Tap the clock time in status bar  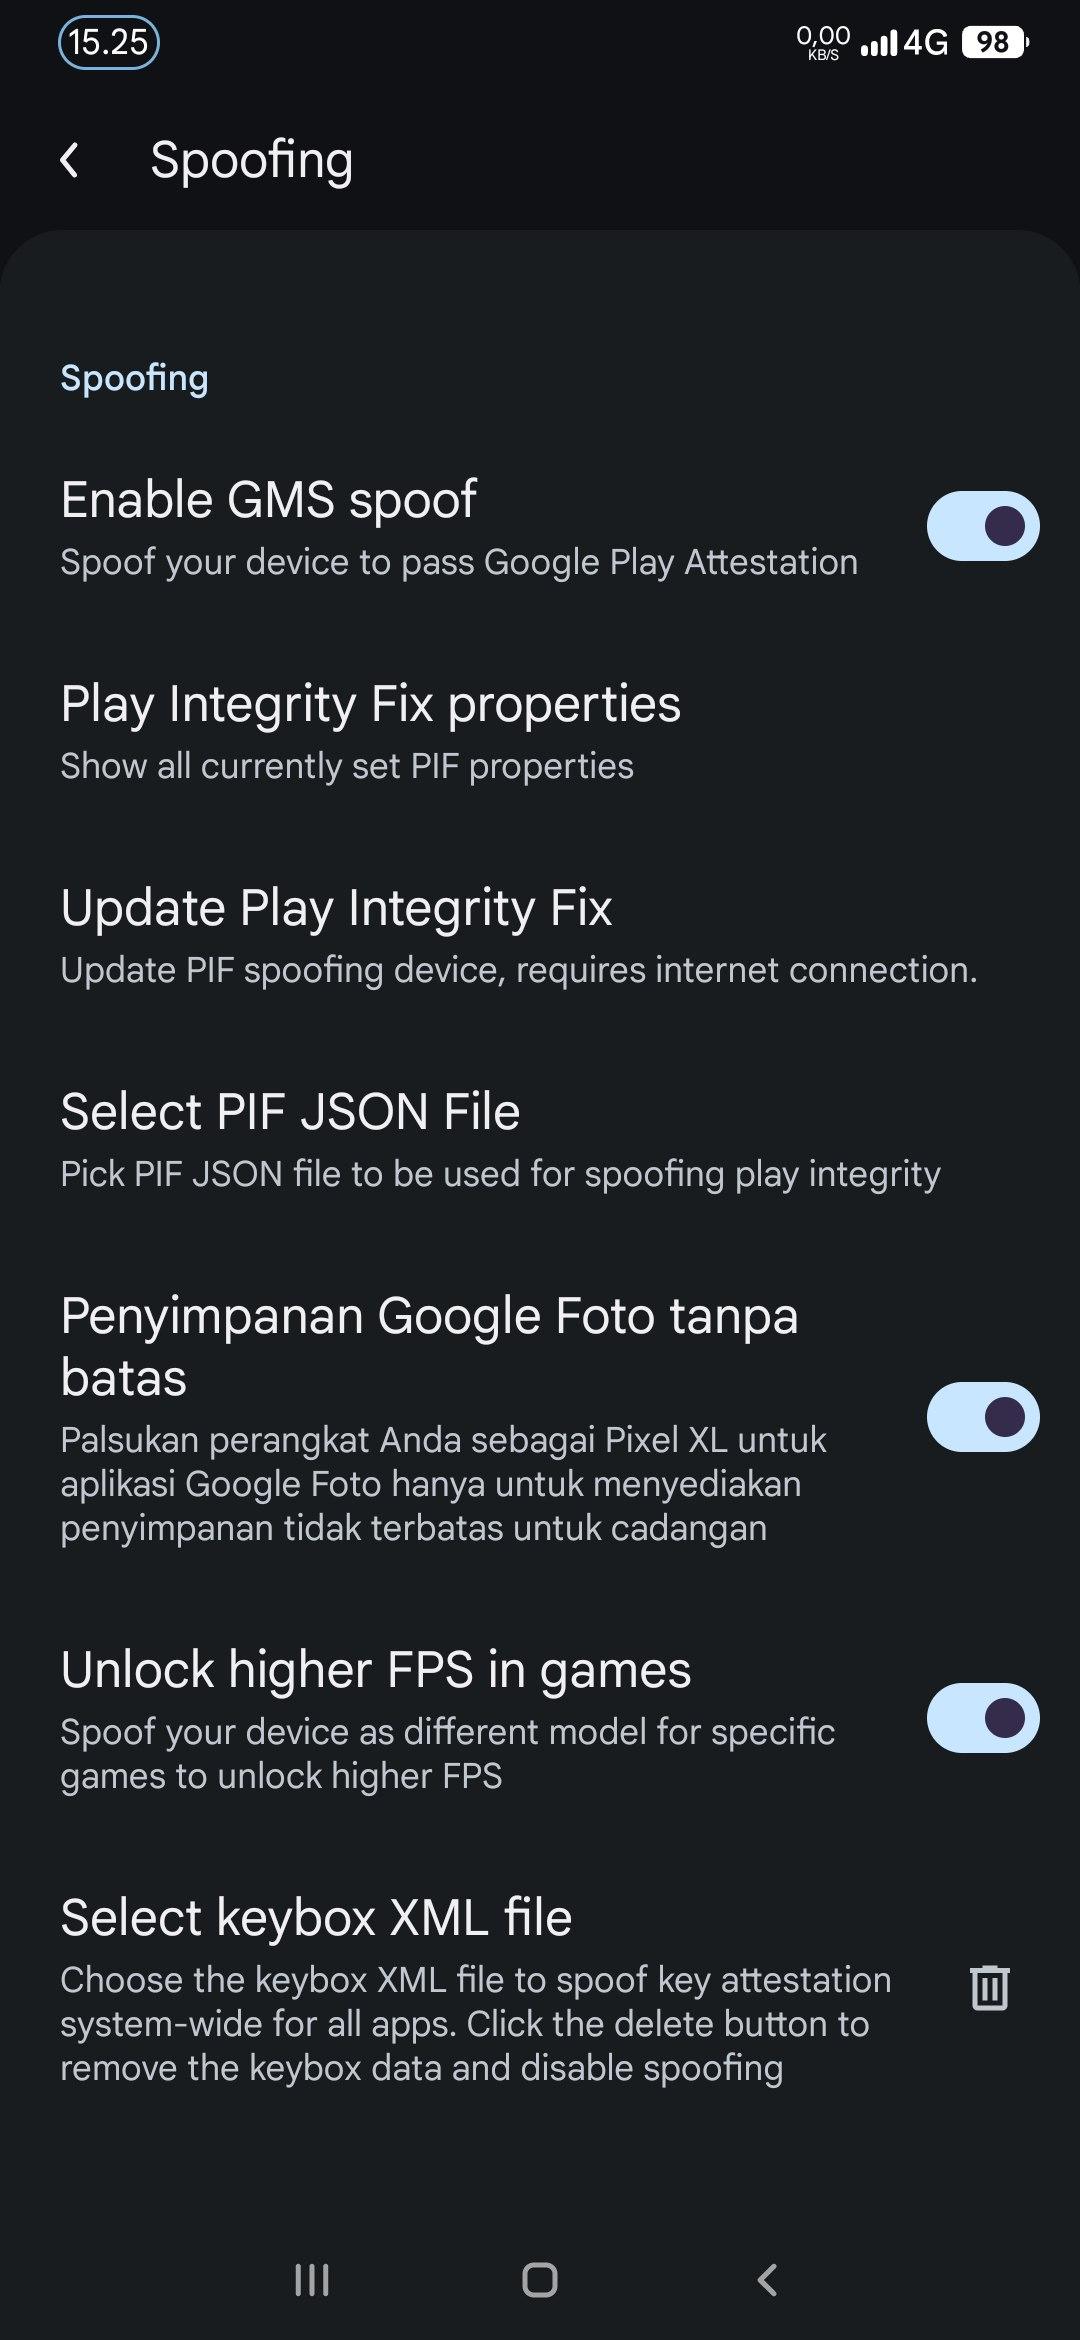(x=108, y=42)
